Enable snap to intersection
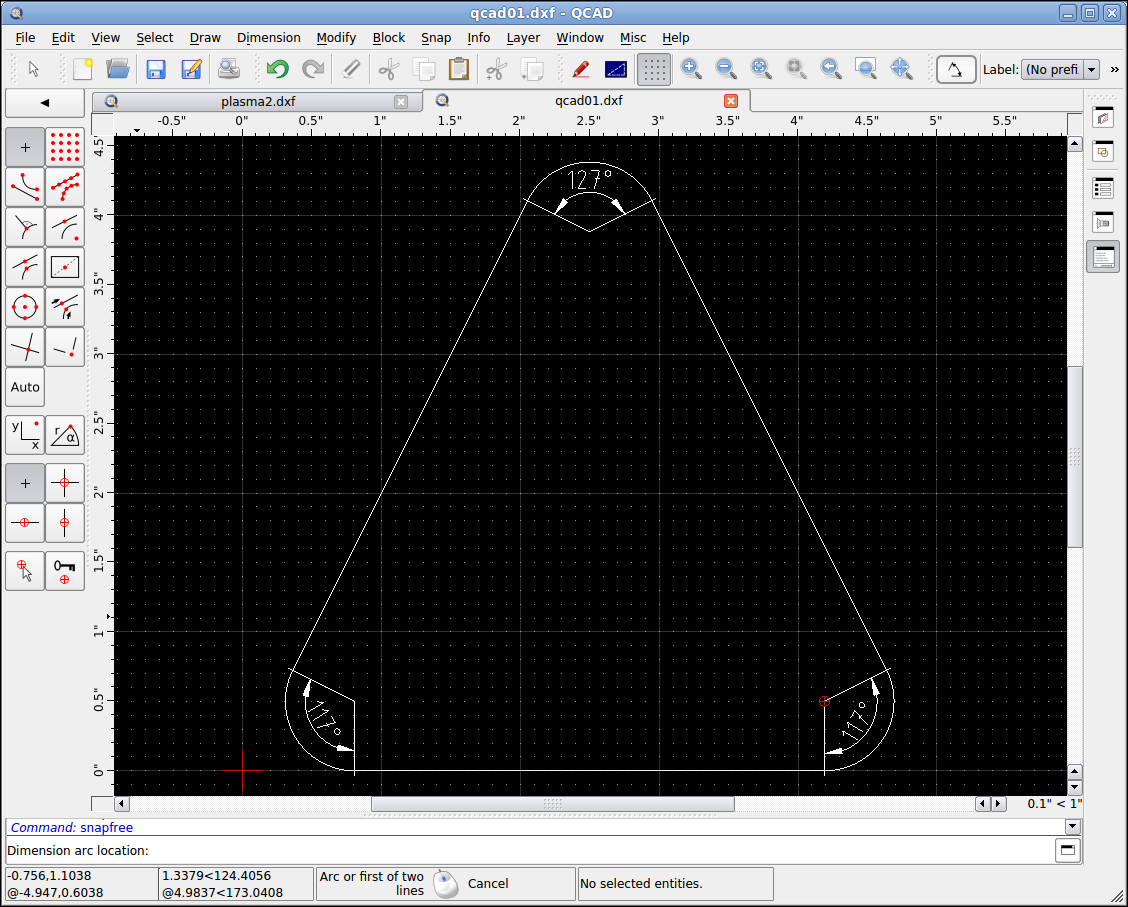 (25, 347)
